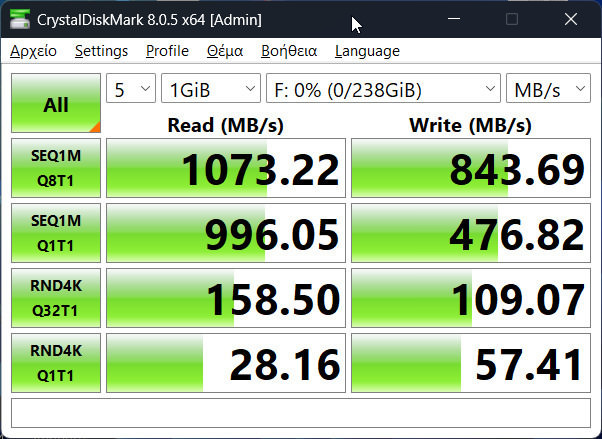This screenshot has height=439, width=602.
Task: Change the MB/s unit dropdown
Action: pyautogui.click(x=548, y=90)
